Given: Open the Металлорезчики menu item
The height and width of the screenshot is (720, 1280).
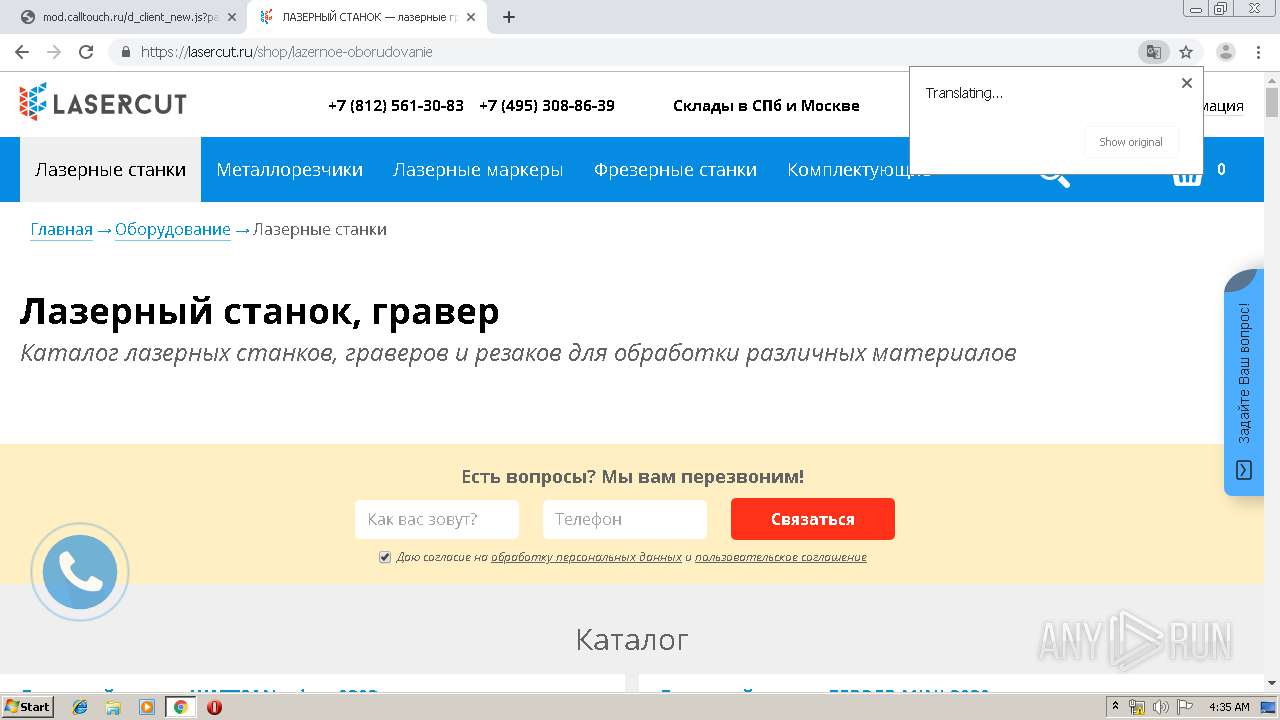Looking at the screenshot, I should 289,169.
